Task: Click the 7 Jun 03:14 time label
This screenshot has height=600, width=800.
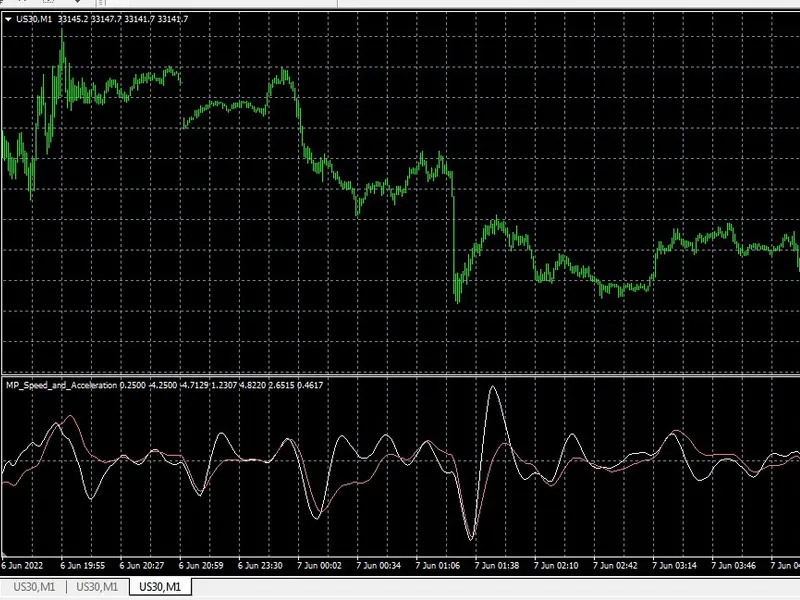Action: click(674, 565)
